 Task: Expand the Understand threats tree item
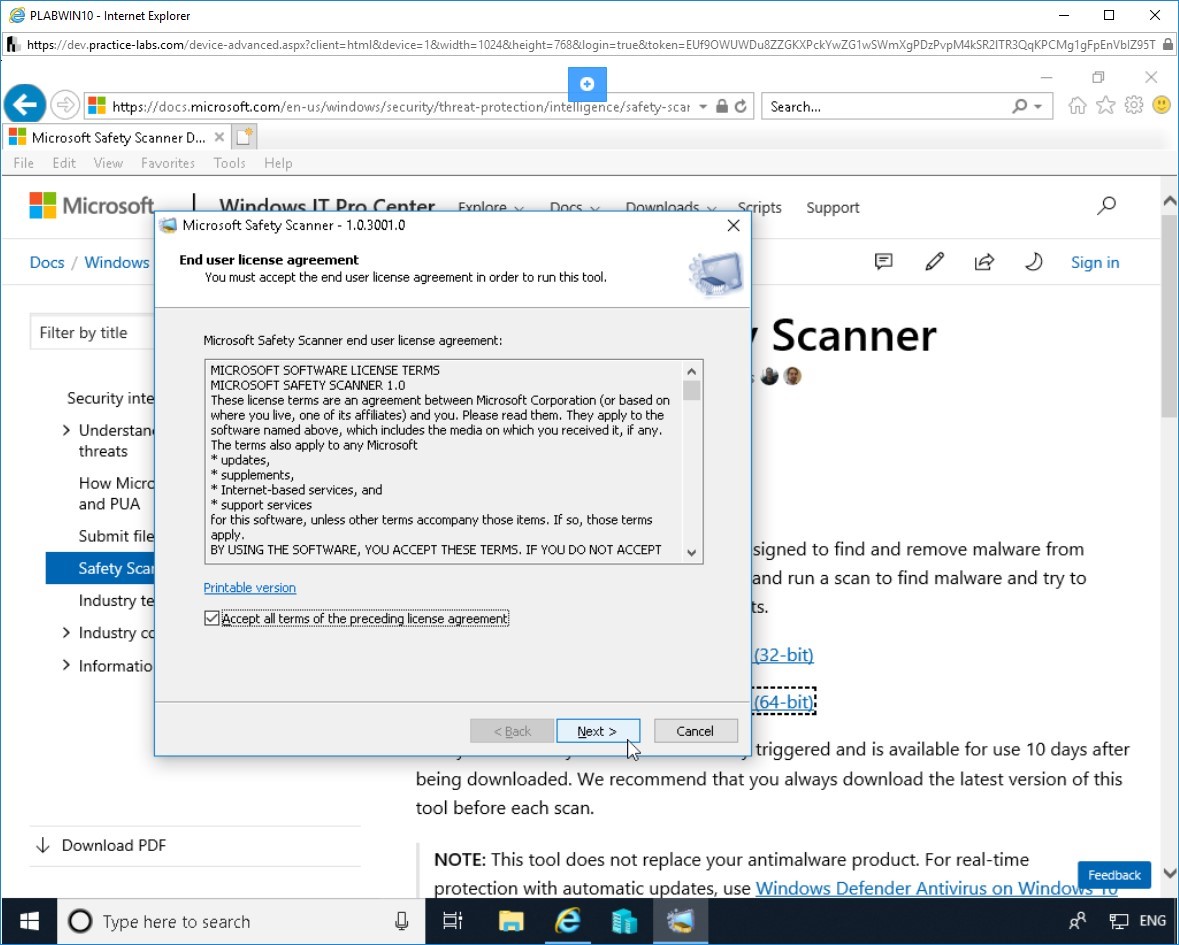66,430
